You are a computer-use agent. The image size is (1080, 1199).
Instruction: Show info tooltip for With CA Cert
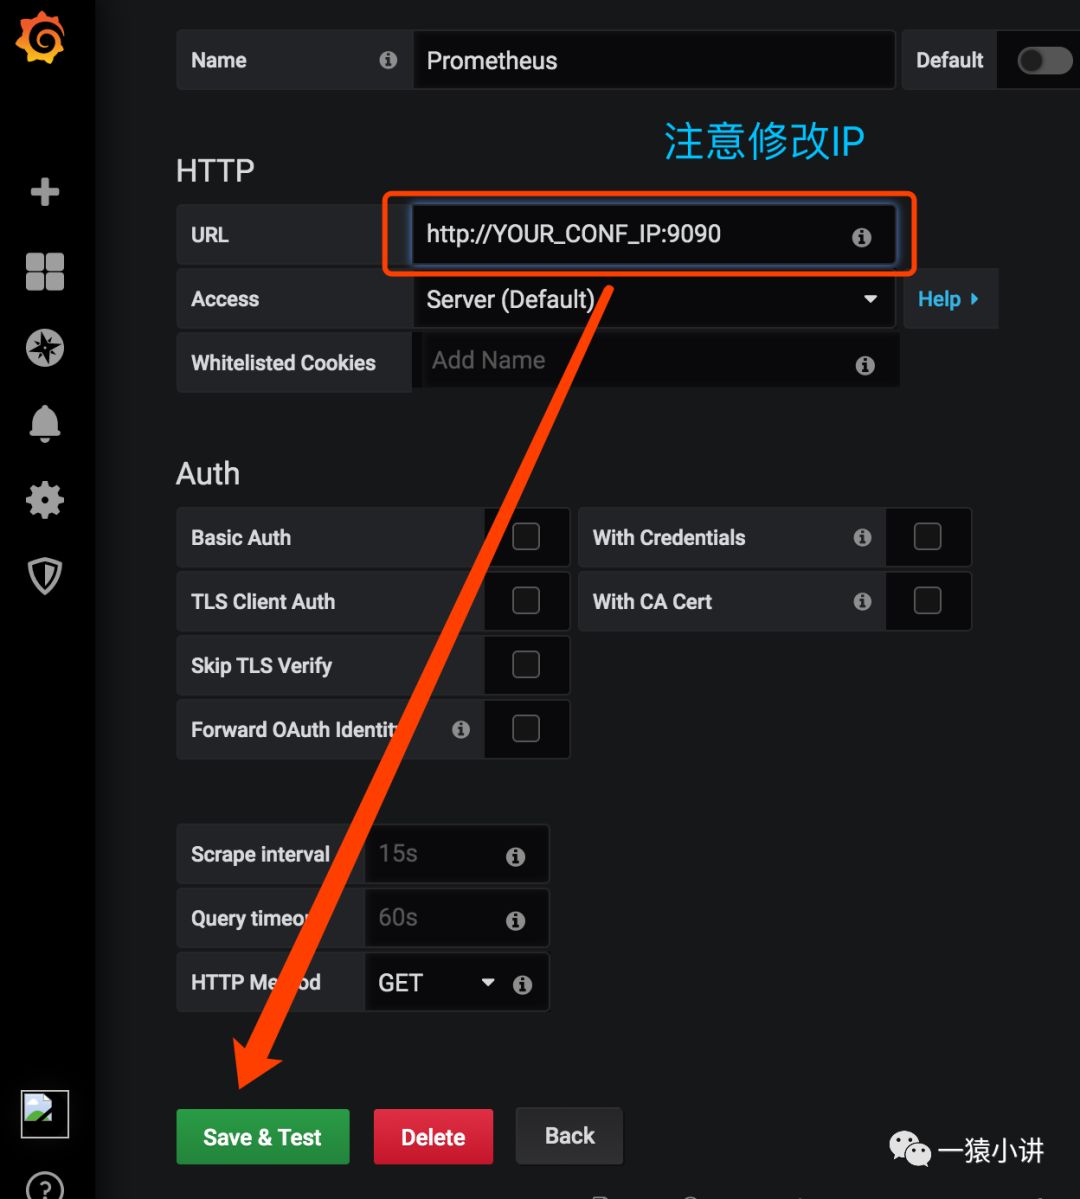(862, 602)
